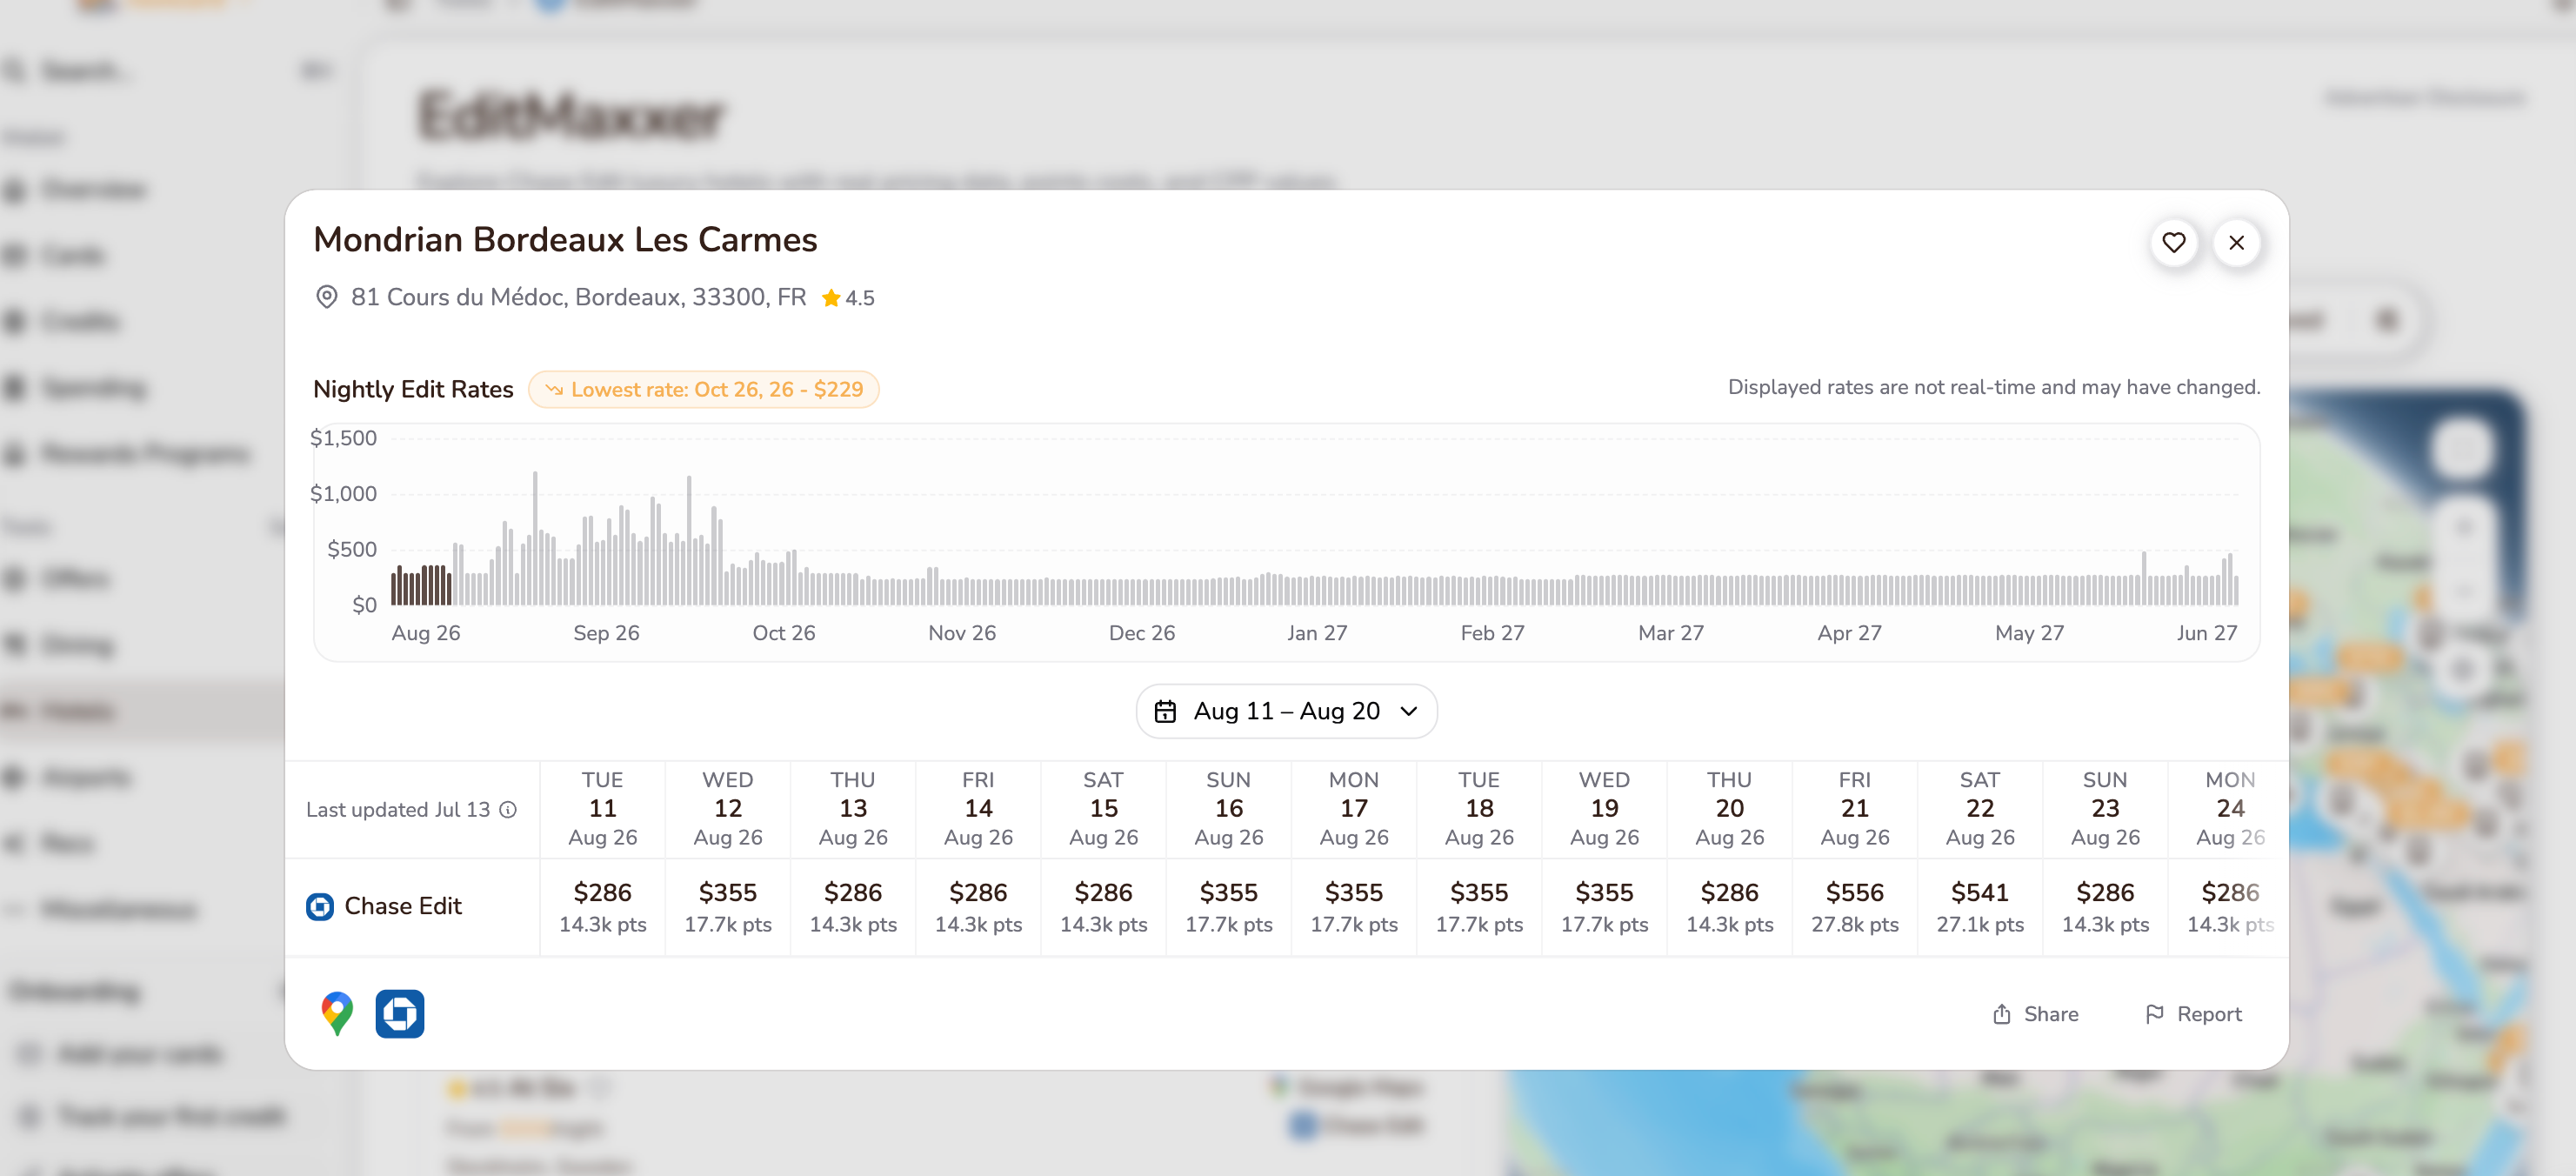Select the SAT 22 column header
This screenshot has height=1176, width=2576.
[1980, 808]
